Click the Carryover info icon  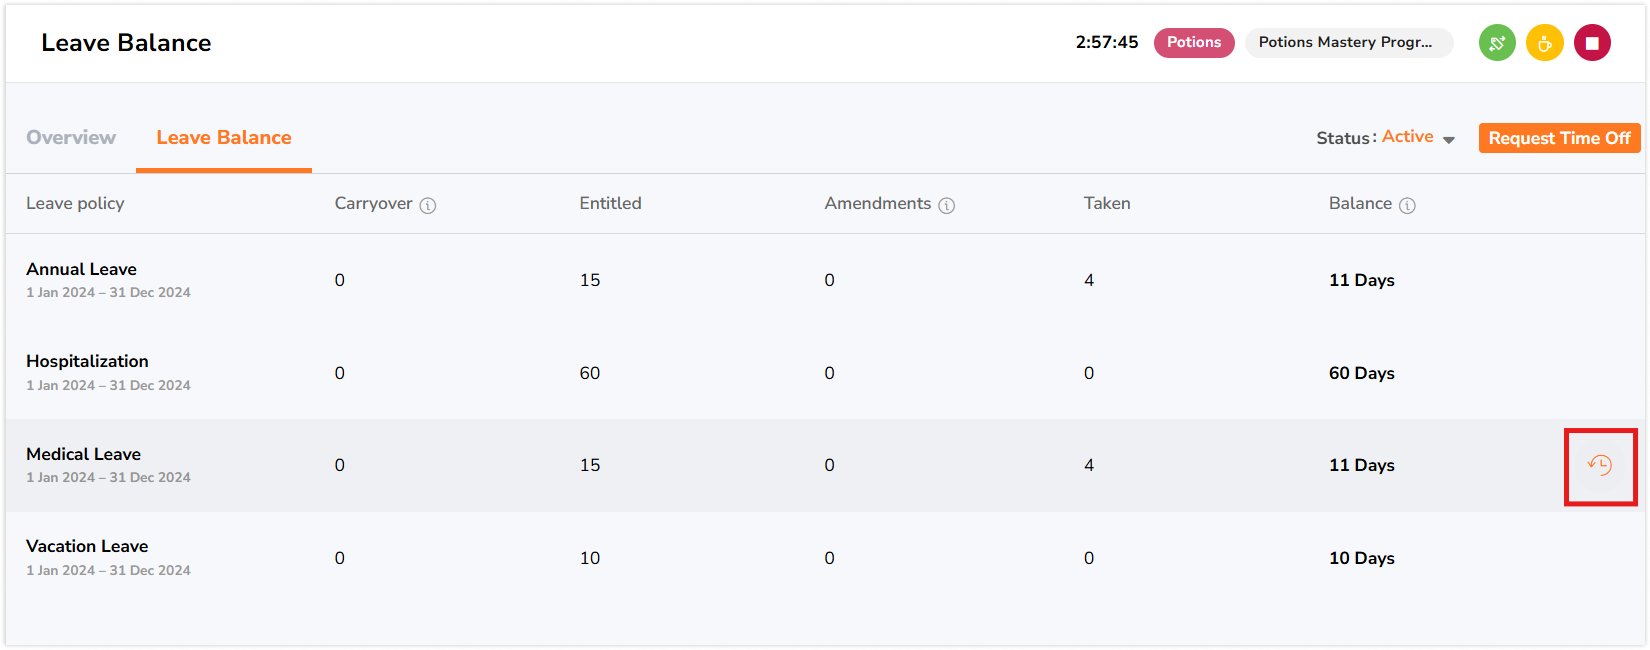pos(428,205)
